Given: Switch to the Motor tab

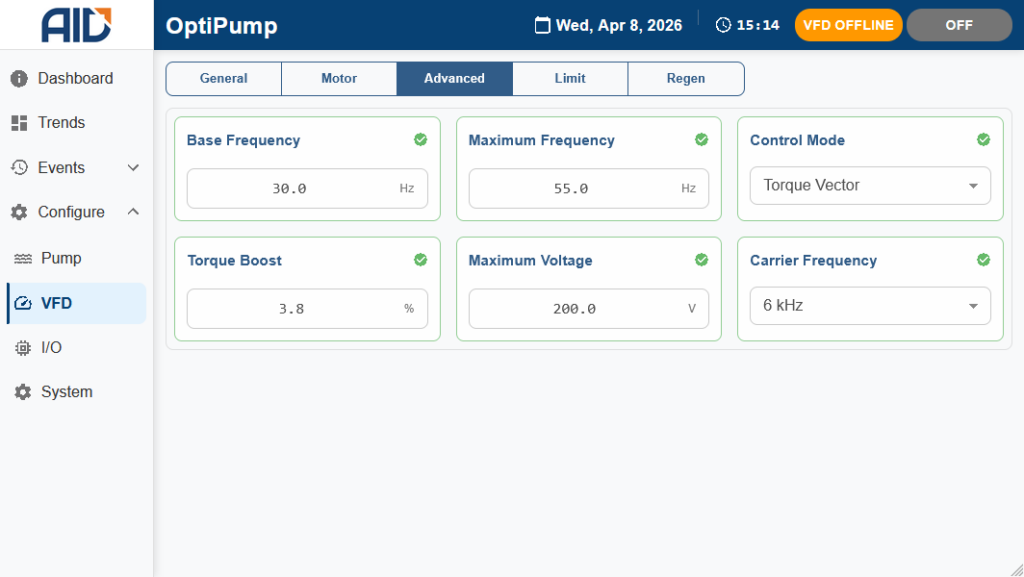Looking at the screenshot, I should [339, 79].
